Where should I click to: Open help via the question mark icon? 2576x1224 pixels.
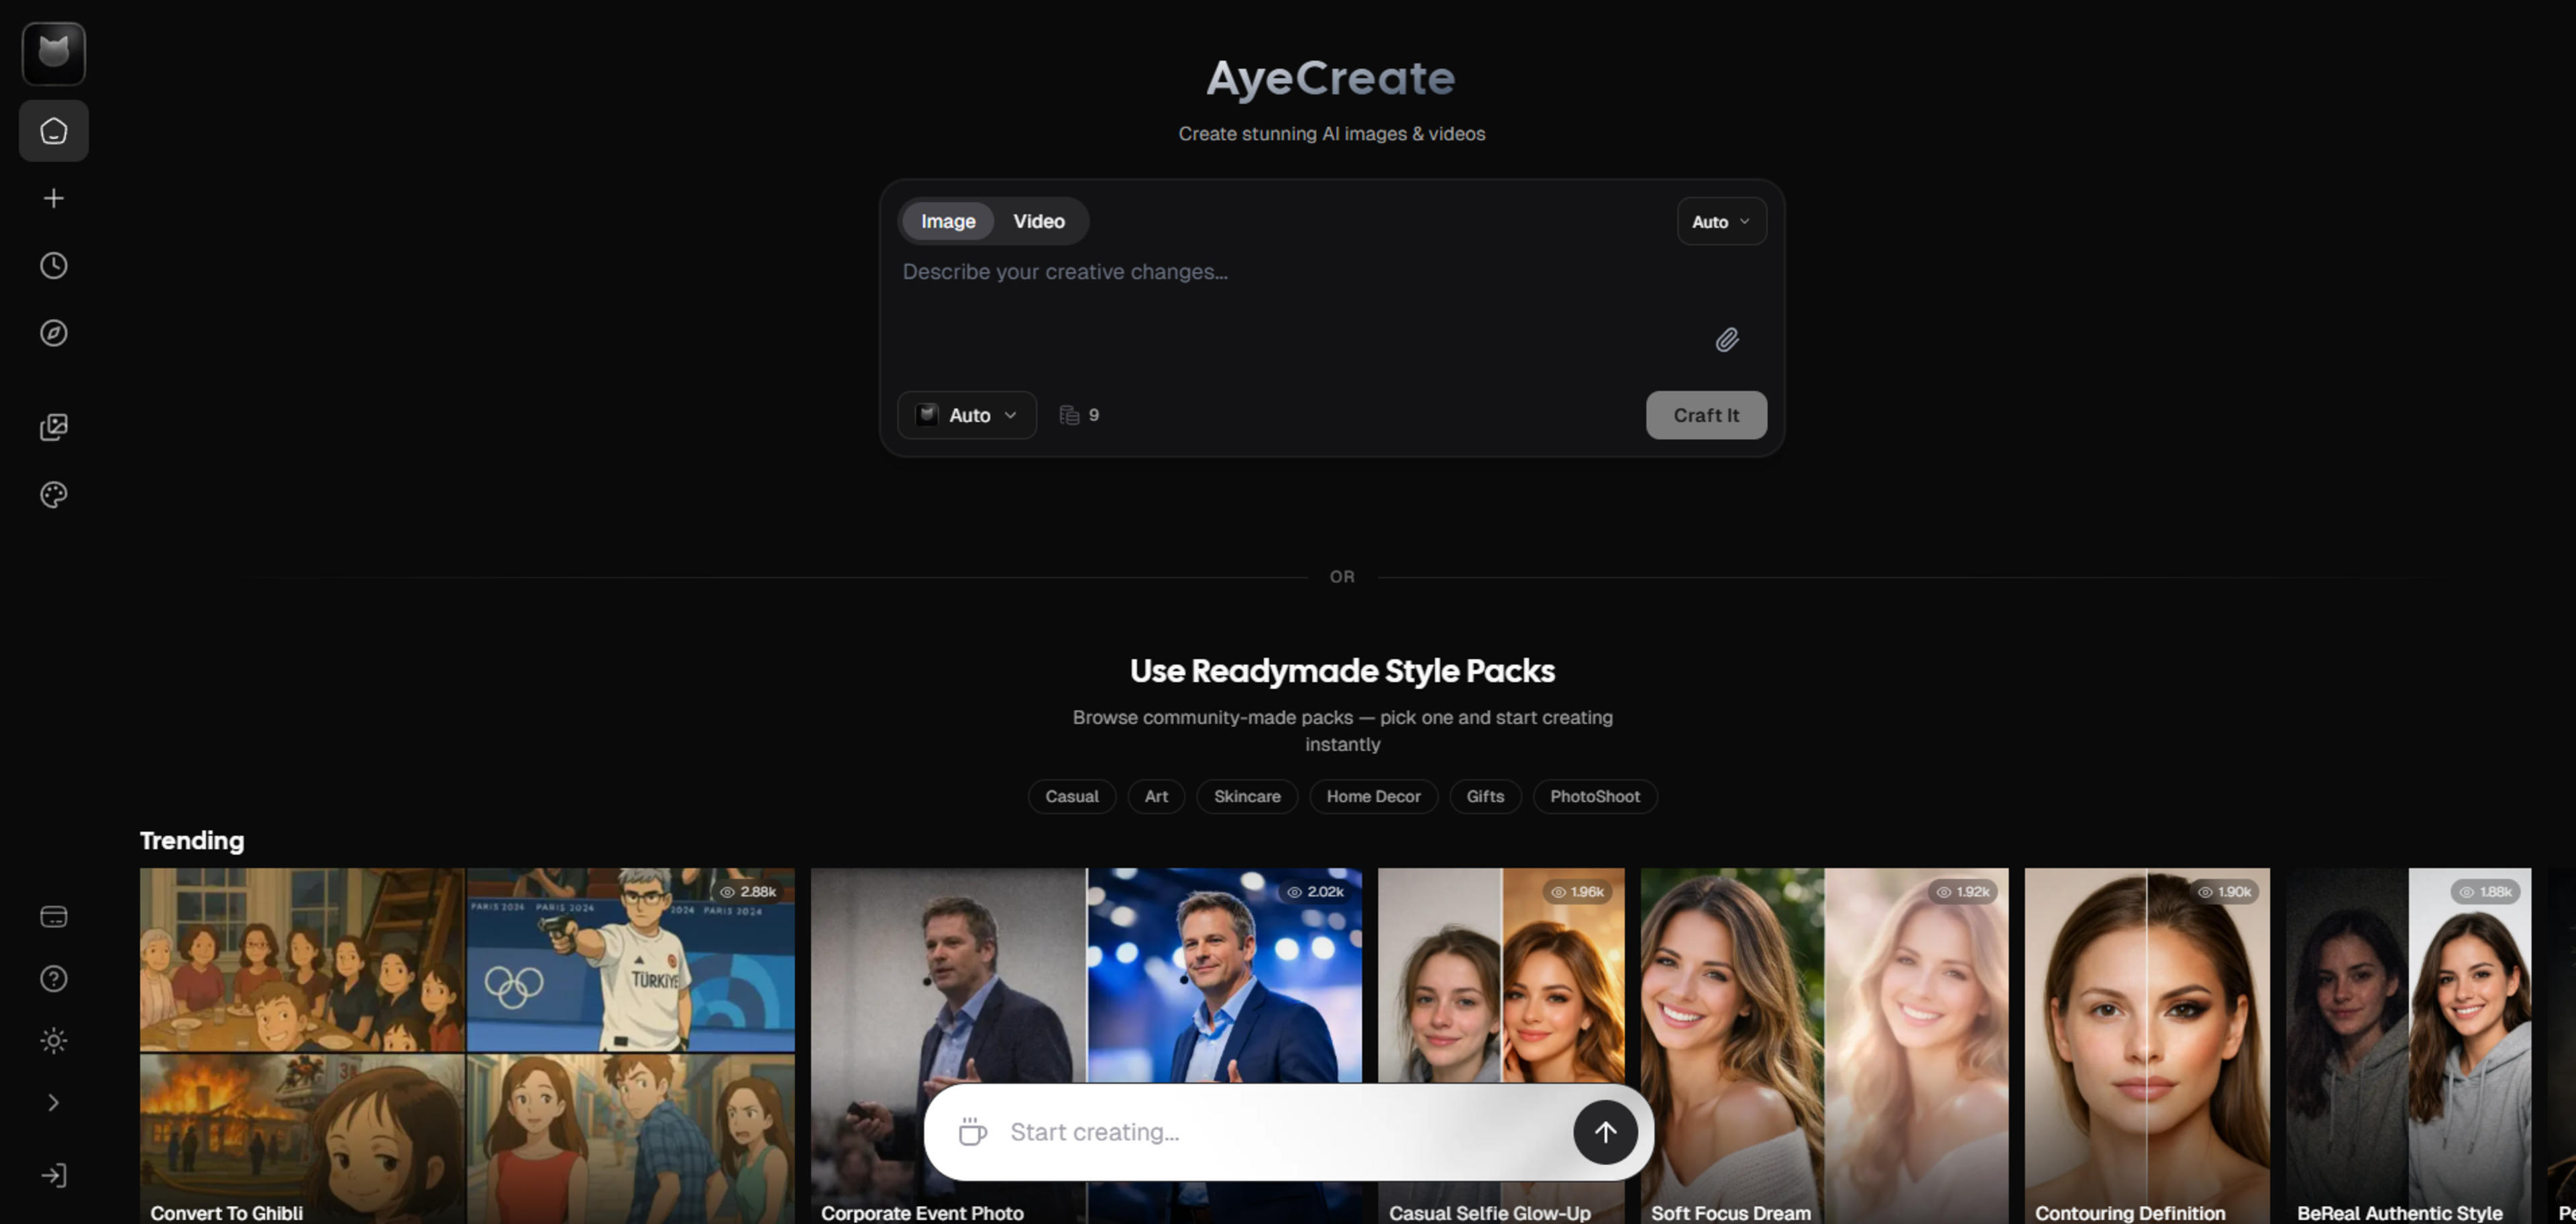(x=54, y=979)
